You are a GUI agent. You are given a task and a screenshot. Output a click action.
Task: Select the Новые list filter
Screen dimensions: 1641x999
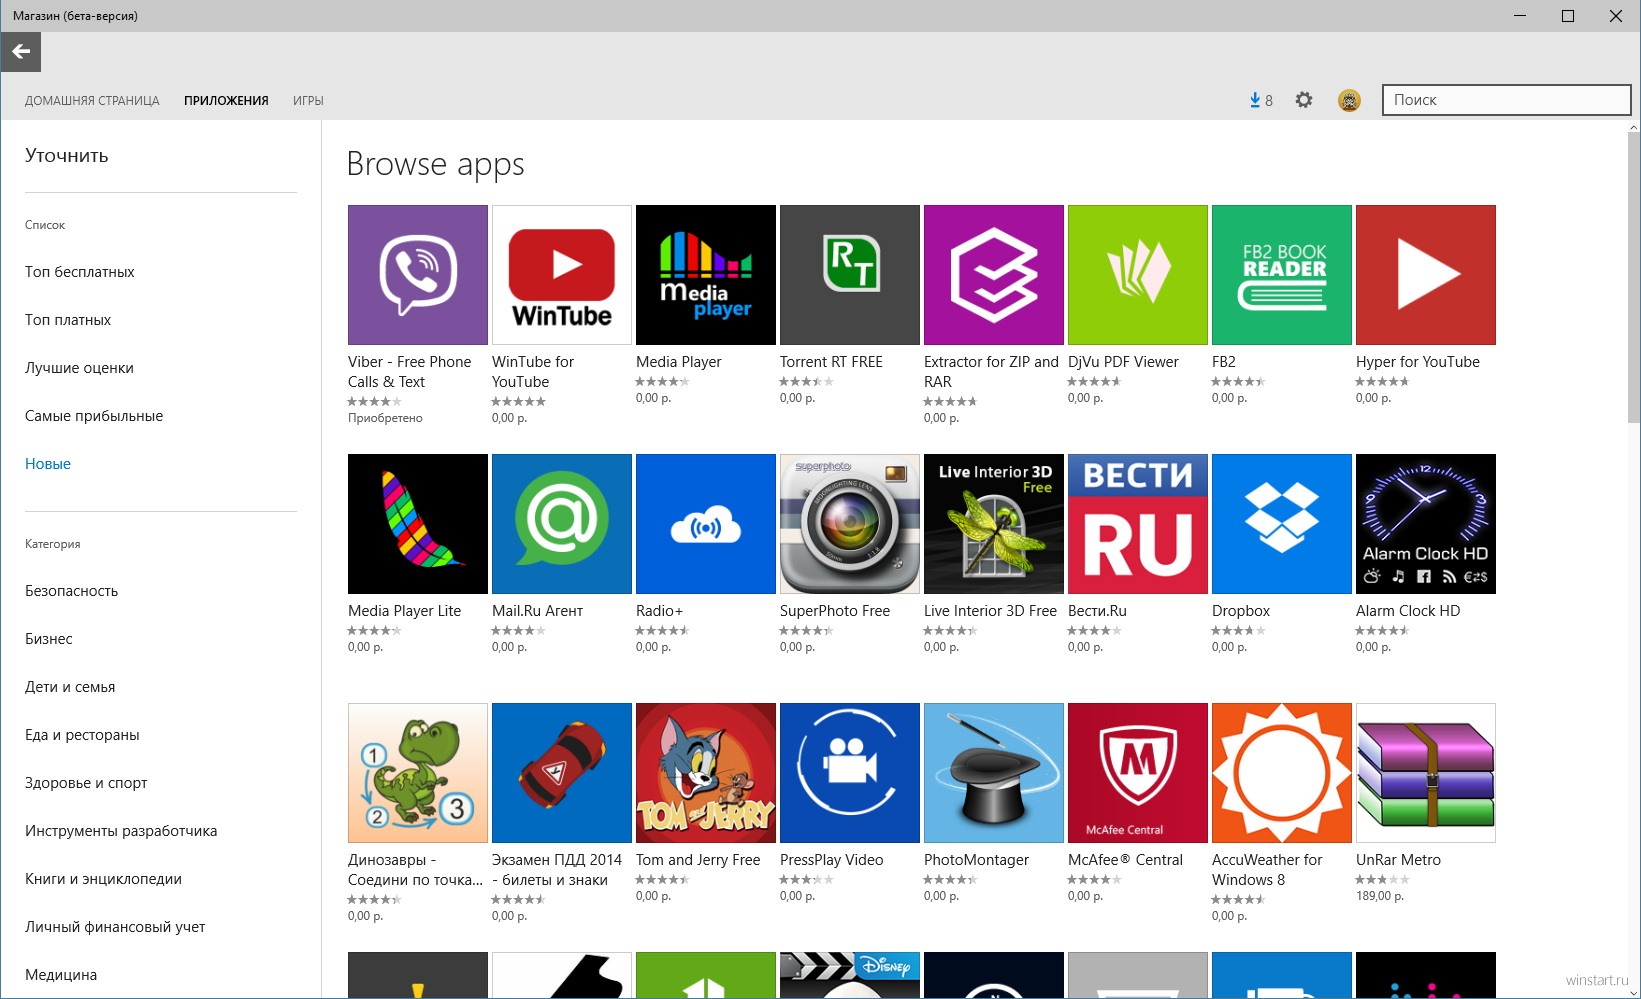point(48,464)
